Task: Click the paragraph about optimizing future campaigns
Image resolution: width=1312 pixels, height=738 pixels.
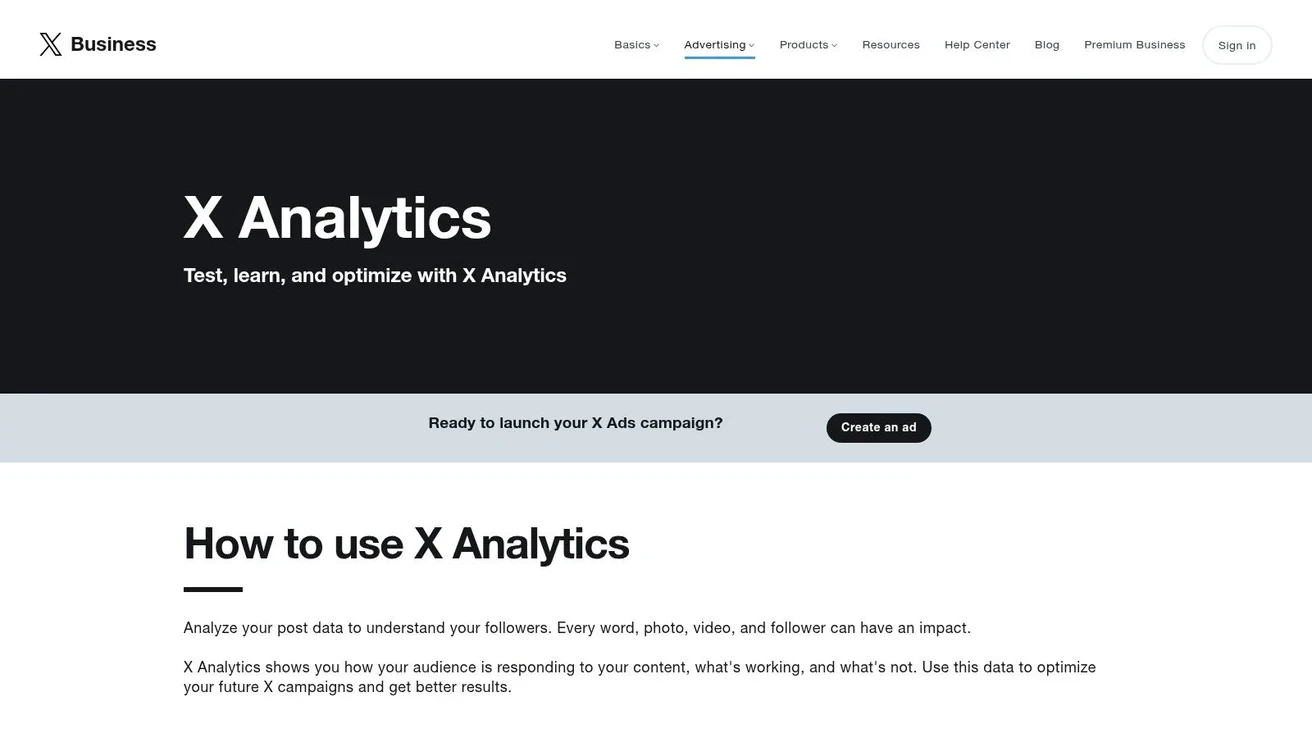Action: click(x=639, y=677)
